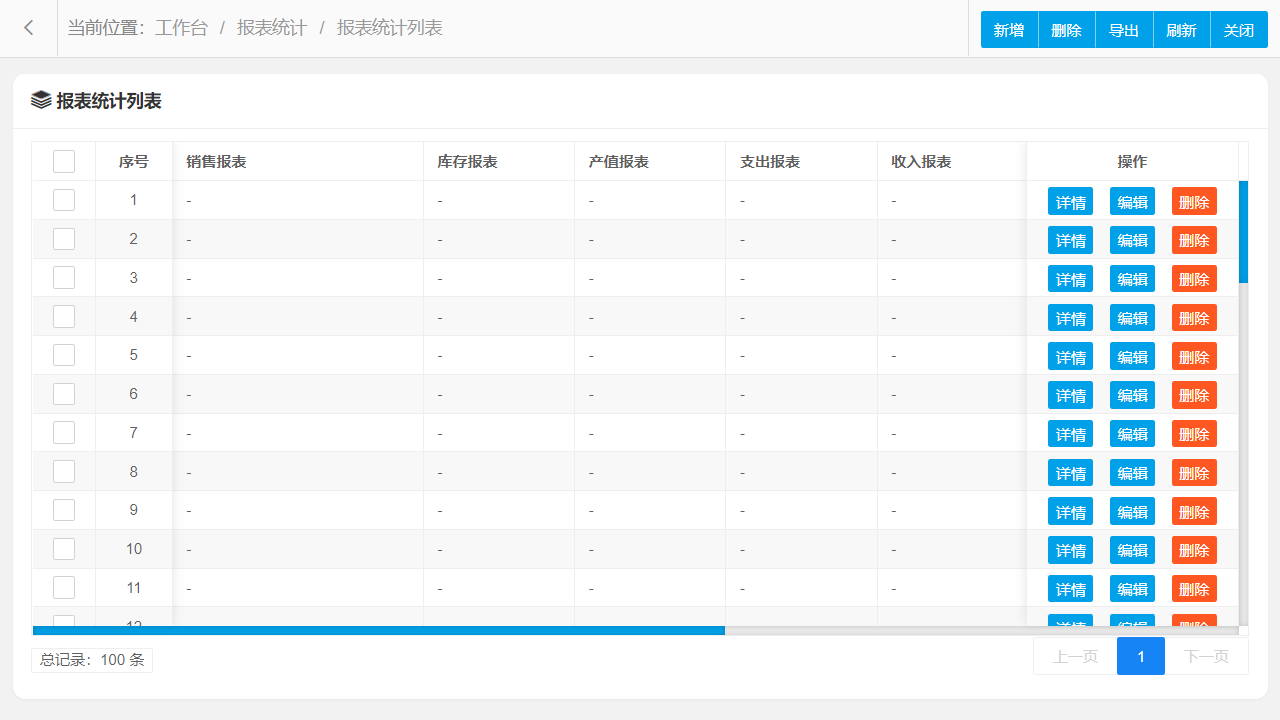Screen dimensions: 1280x720
Task: View 详情 of row 2
Action: coord(1070,240)
